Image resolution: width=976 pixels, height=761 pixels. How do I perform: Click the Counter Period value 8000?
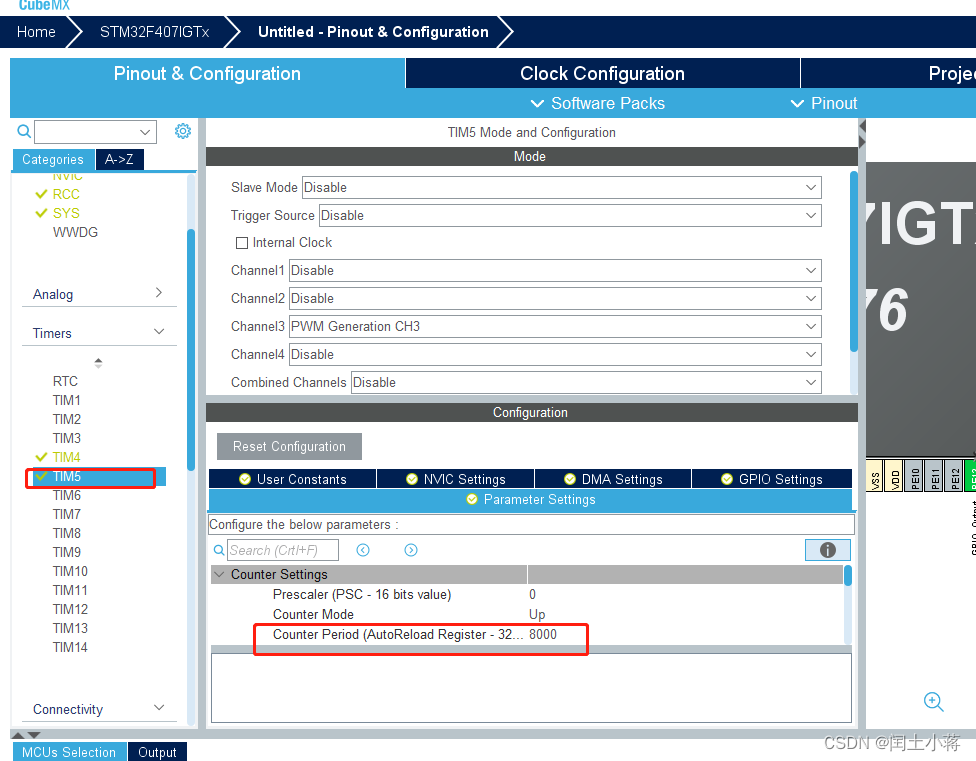543,634
